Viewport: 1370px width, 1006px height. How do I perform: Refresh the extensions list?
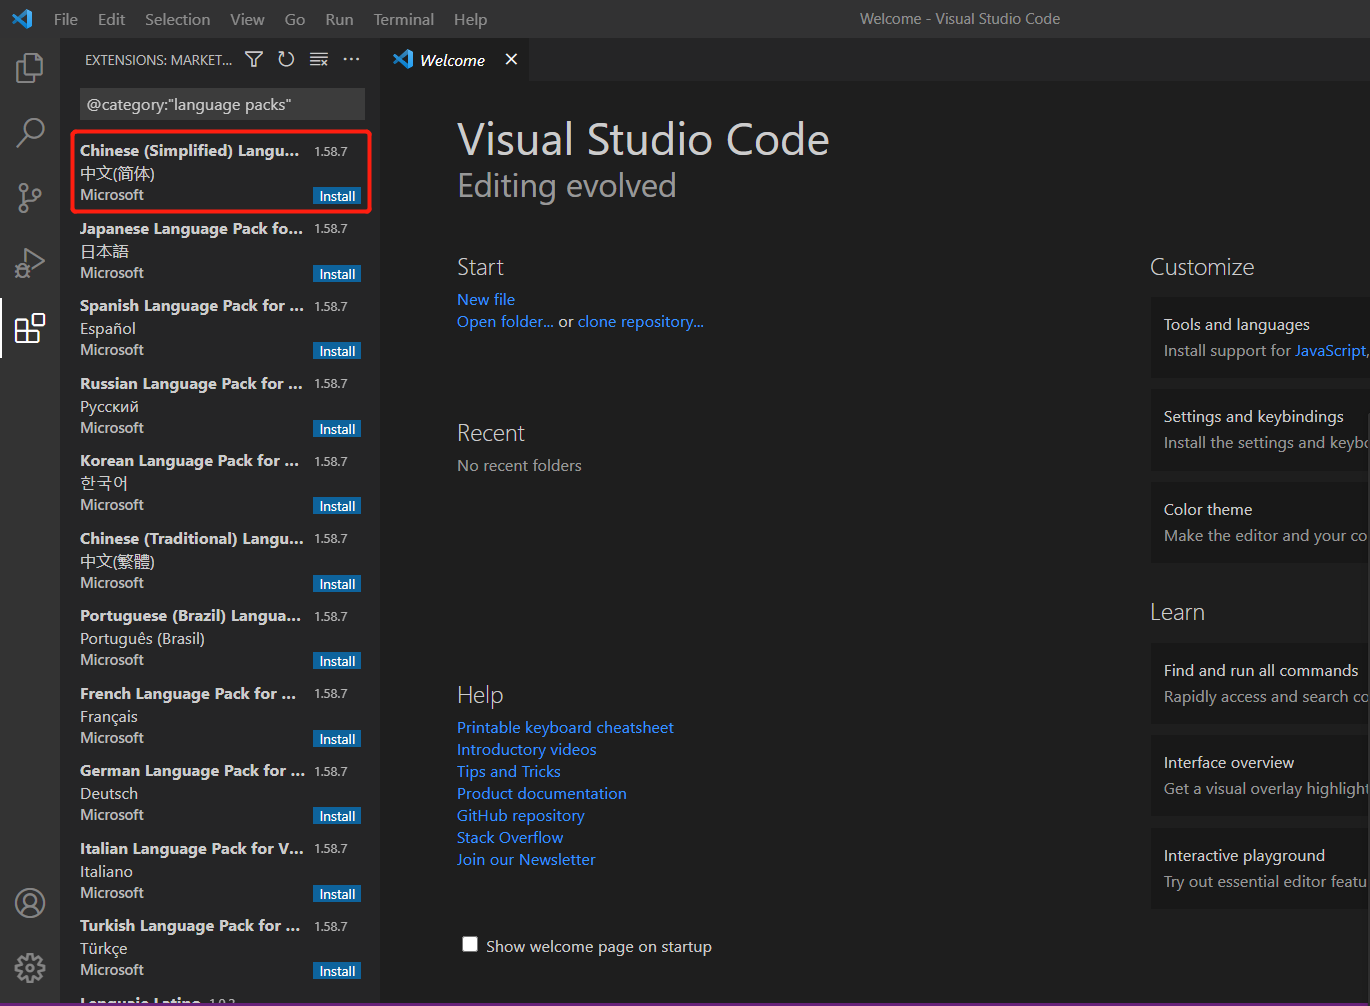[x=286, y=59]
